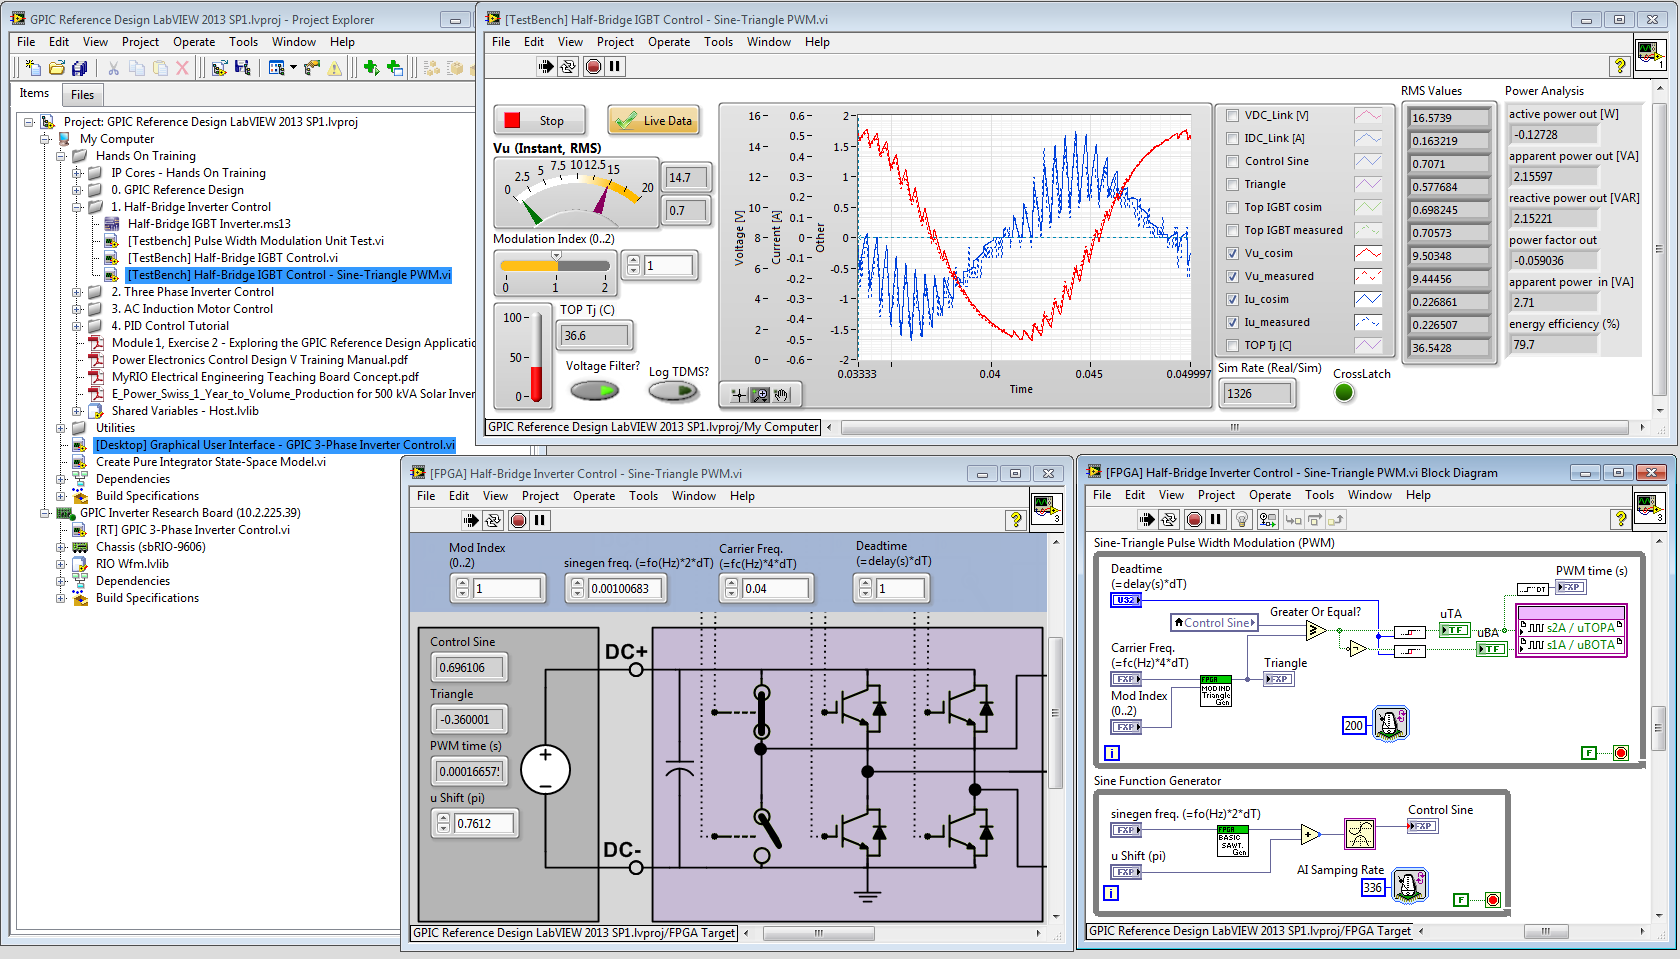Expand Chassis (sbRIO-9606) node
Screen dimensions: 1680x959
coord(61,547)
